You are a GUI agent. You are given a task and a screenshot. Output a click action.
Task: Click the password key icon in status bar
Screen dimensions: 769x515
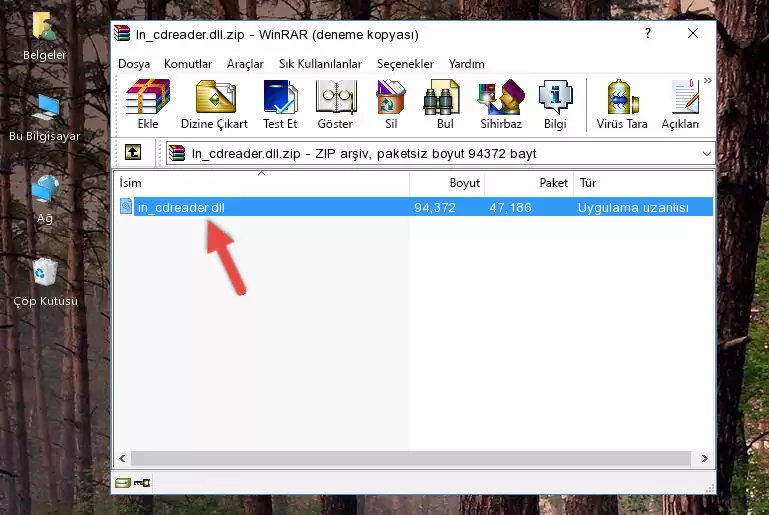[x=142, y=483]
